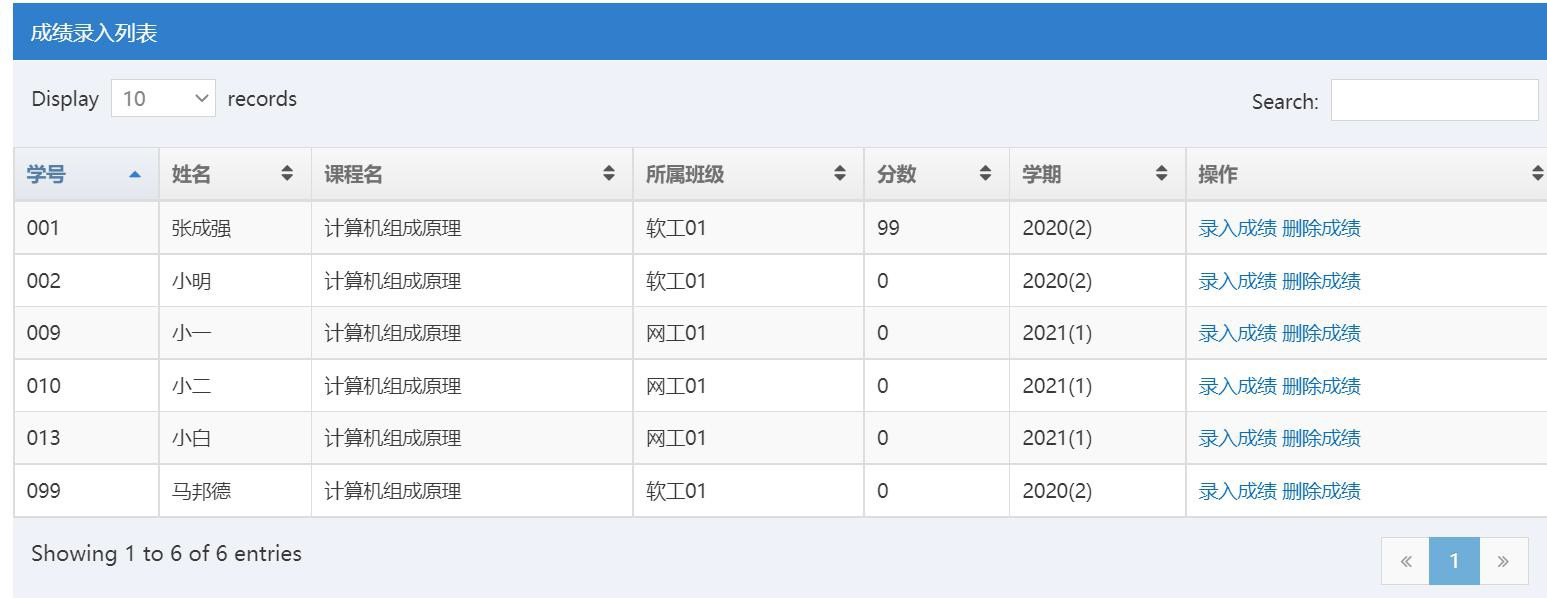The width and height of the screenshot is (1547, 598).
Task: Sort by 课程名 column icon
Action: pos(609,174)
